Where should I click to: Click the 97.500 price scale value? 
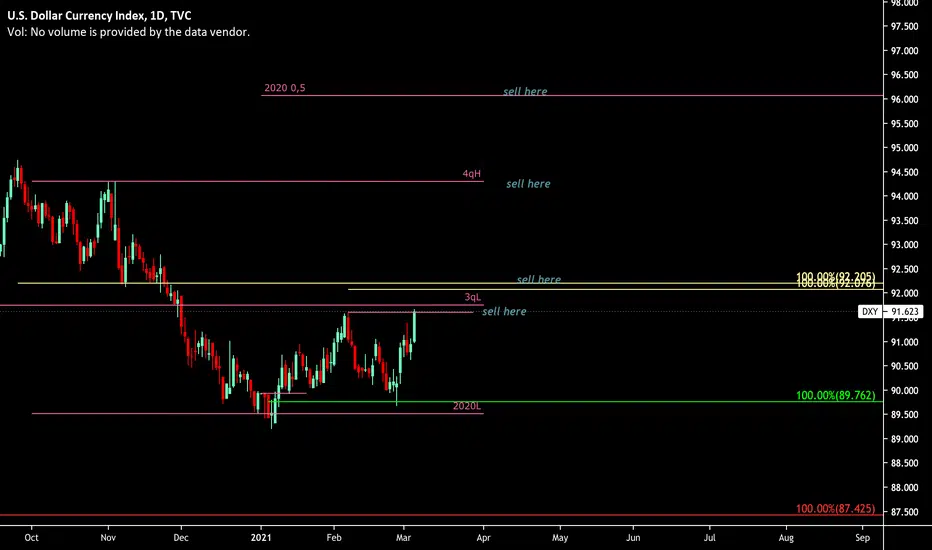point(904,27)
